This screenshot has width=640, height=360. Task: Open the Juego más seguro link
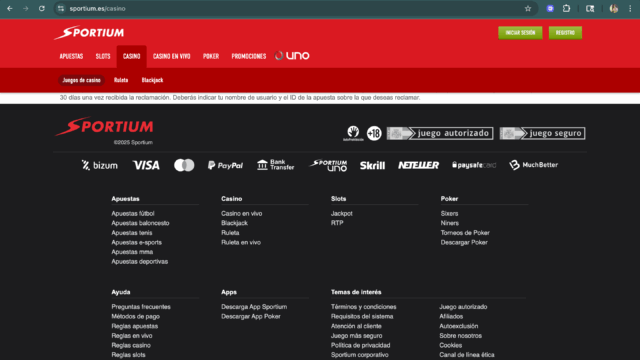pyautogui.click(x=356, y=336)
